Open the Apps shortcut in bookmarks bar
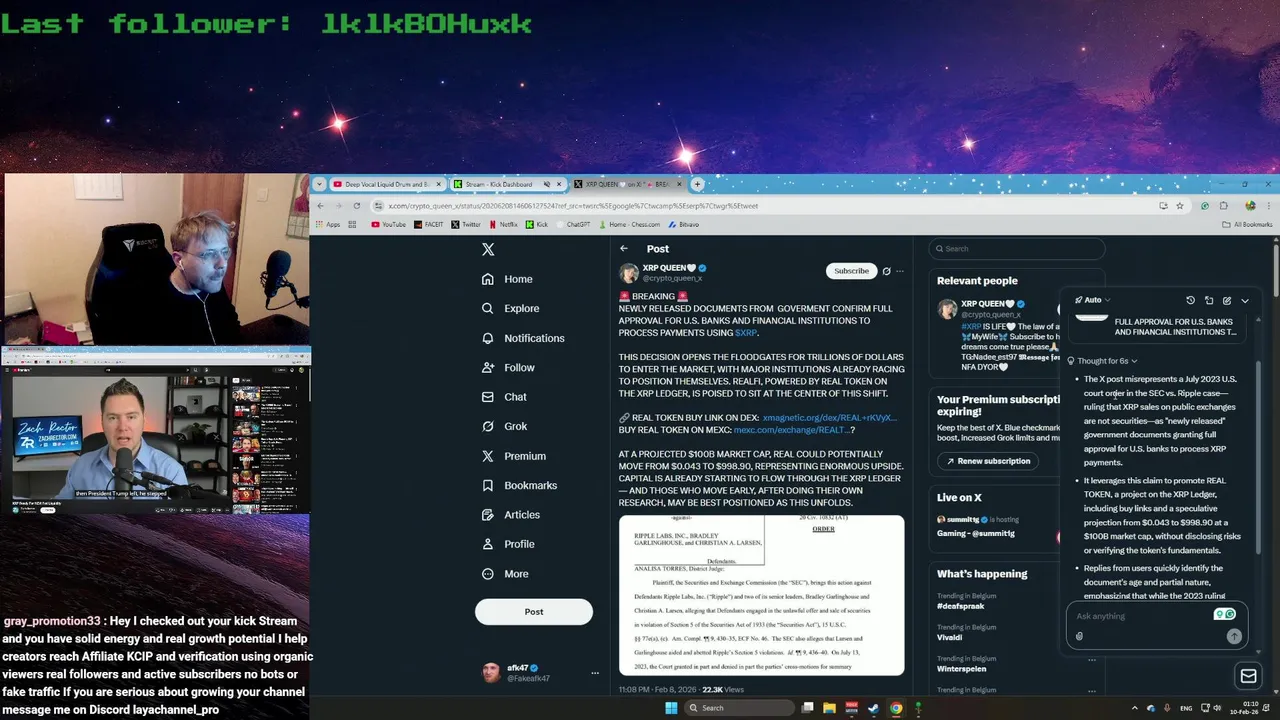 point(327,225)
